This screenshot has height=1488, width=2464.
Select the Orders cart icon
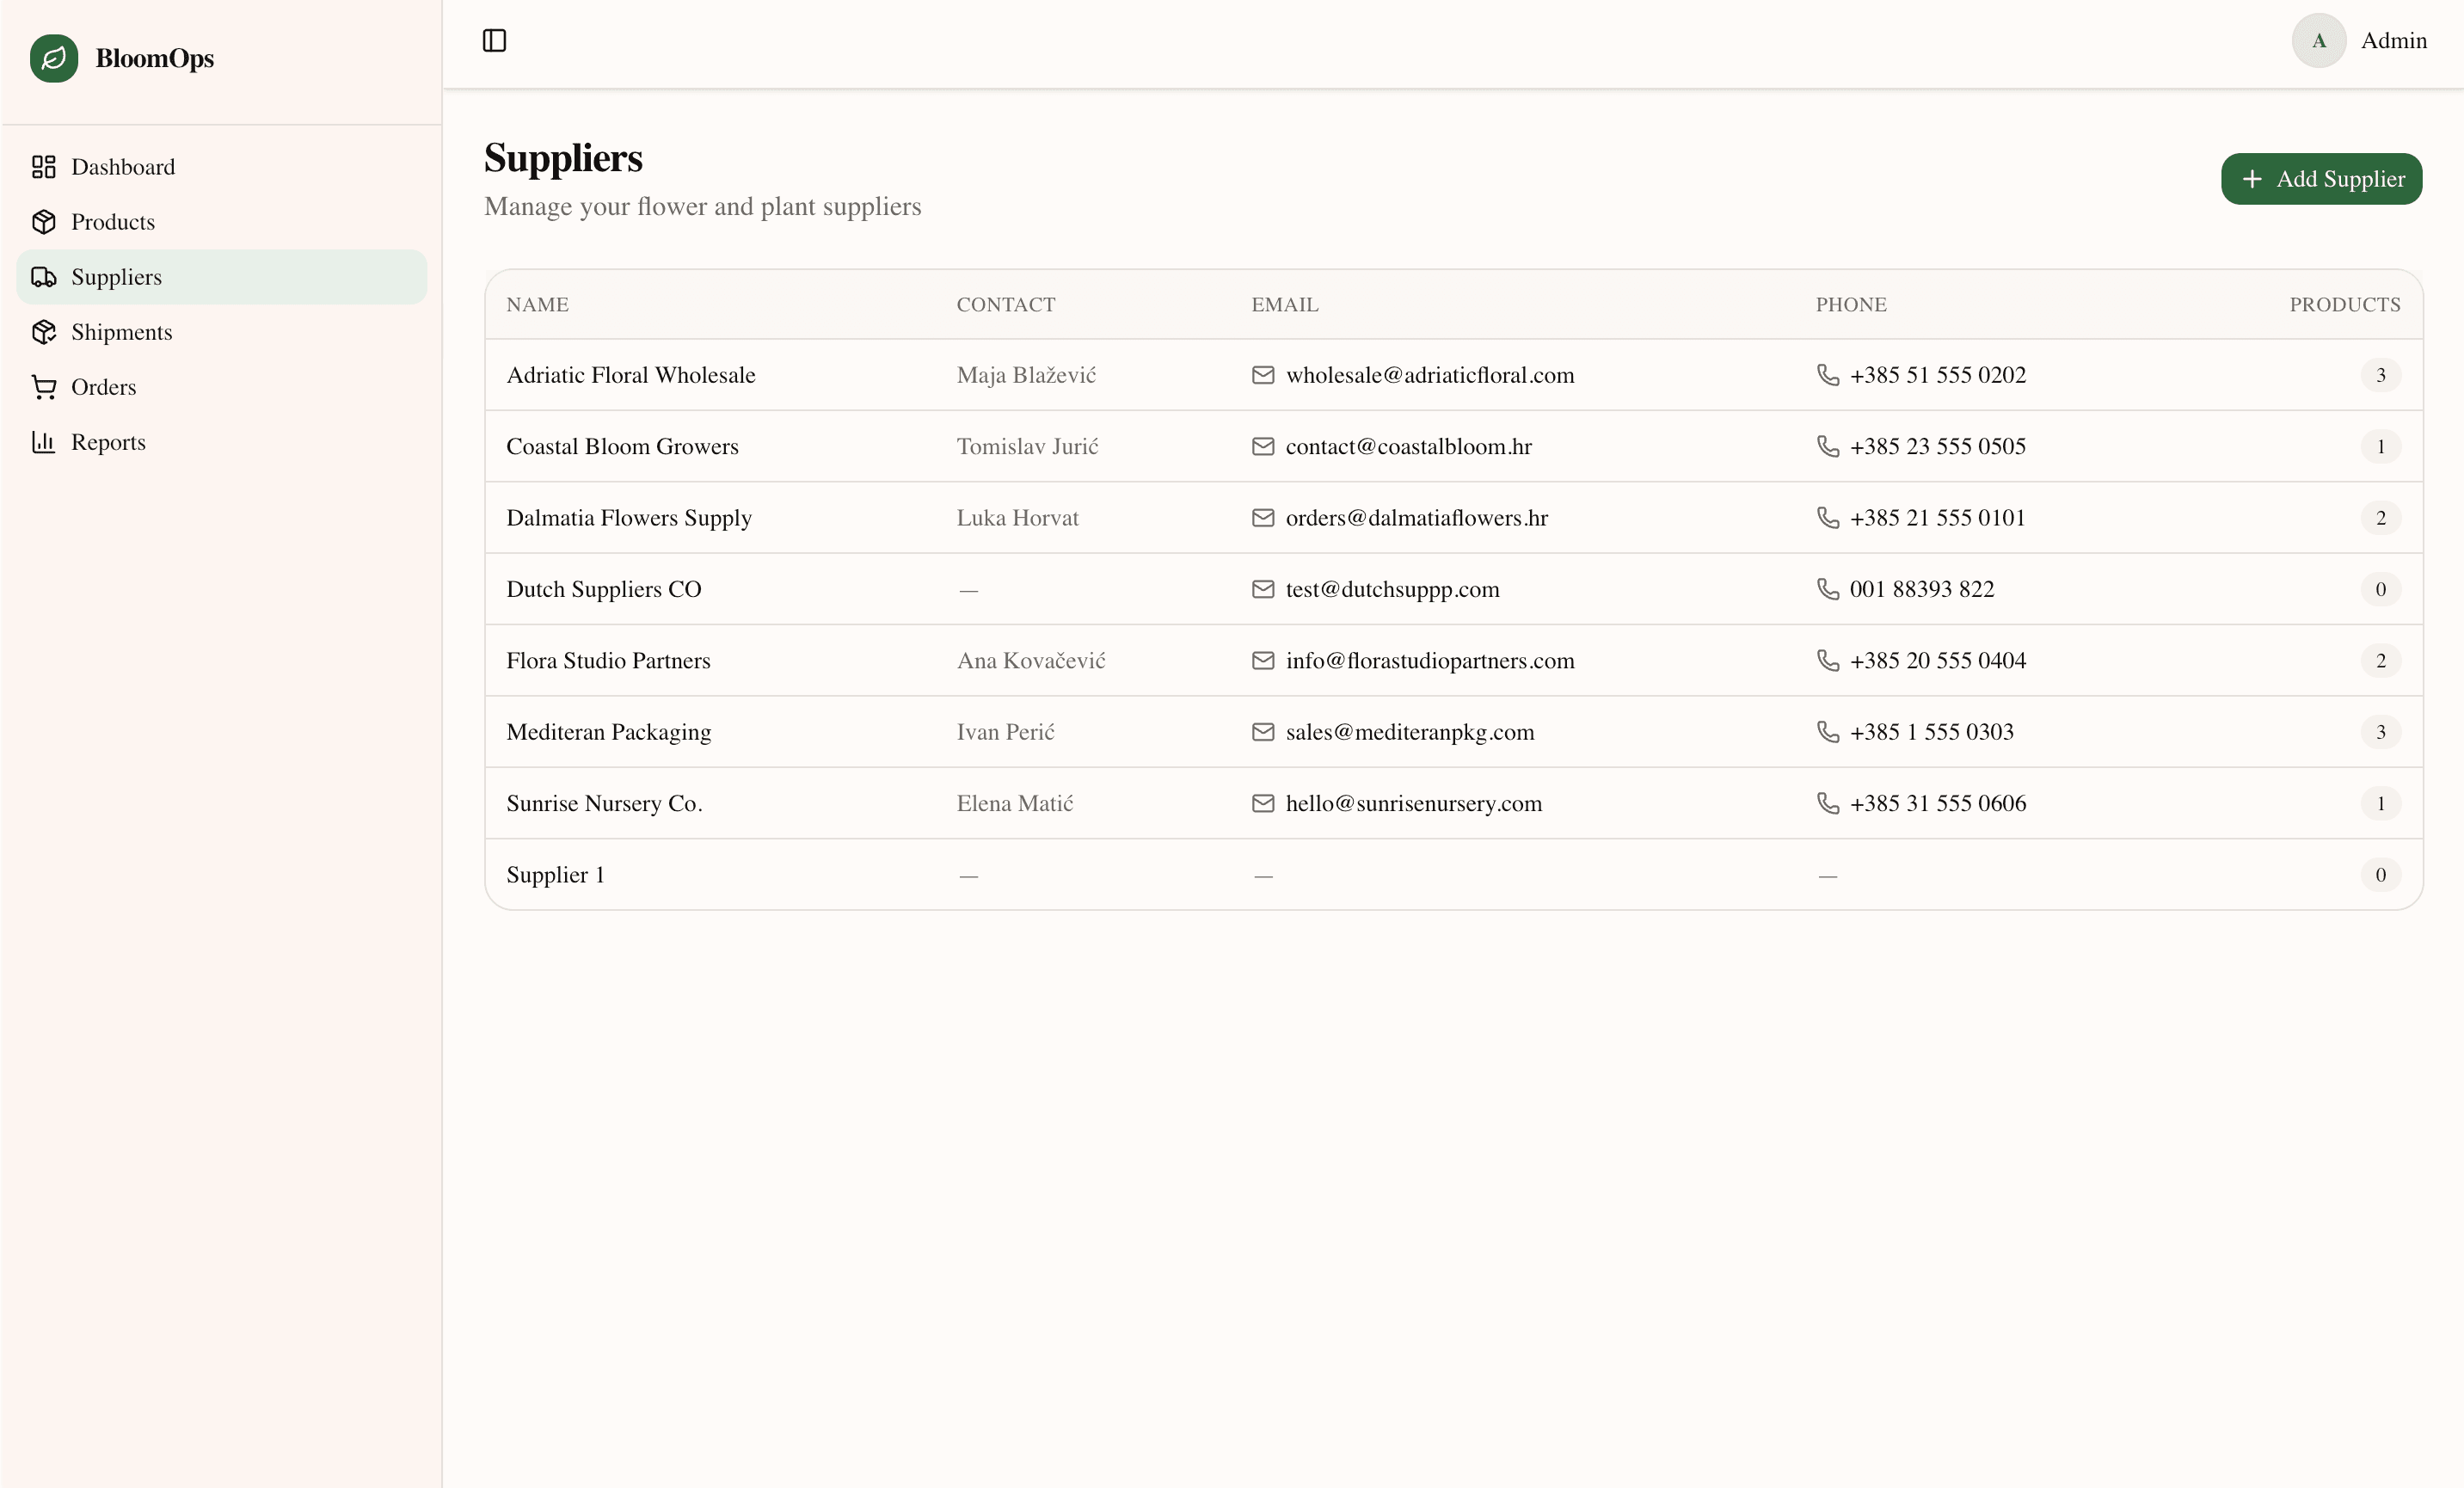[x=44, y=387]
